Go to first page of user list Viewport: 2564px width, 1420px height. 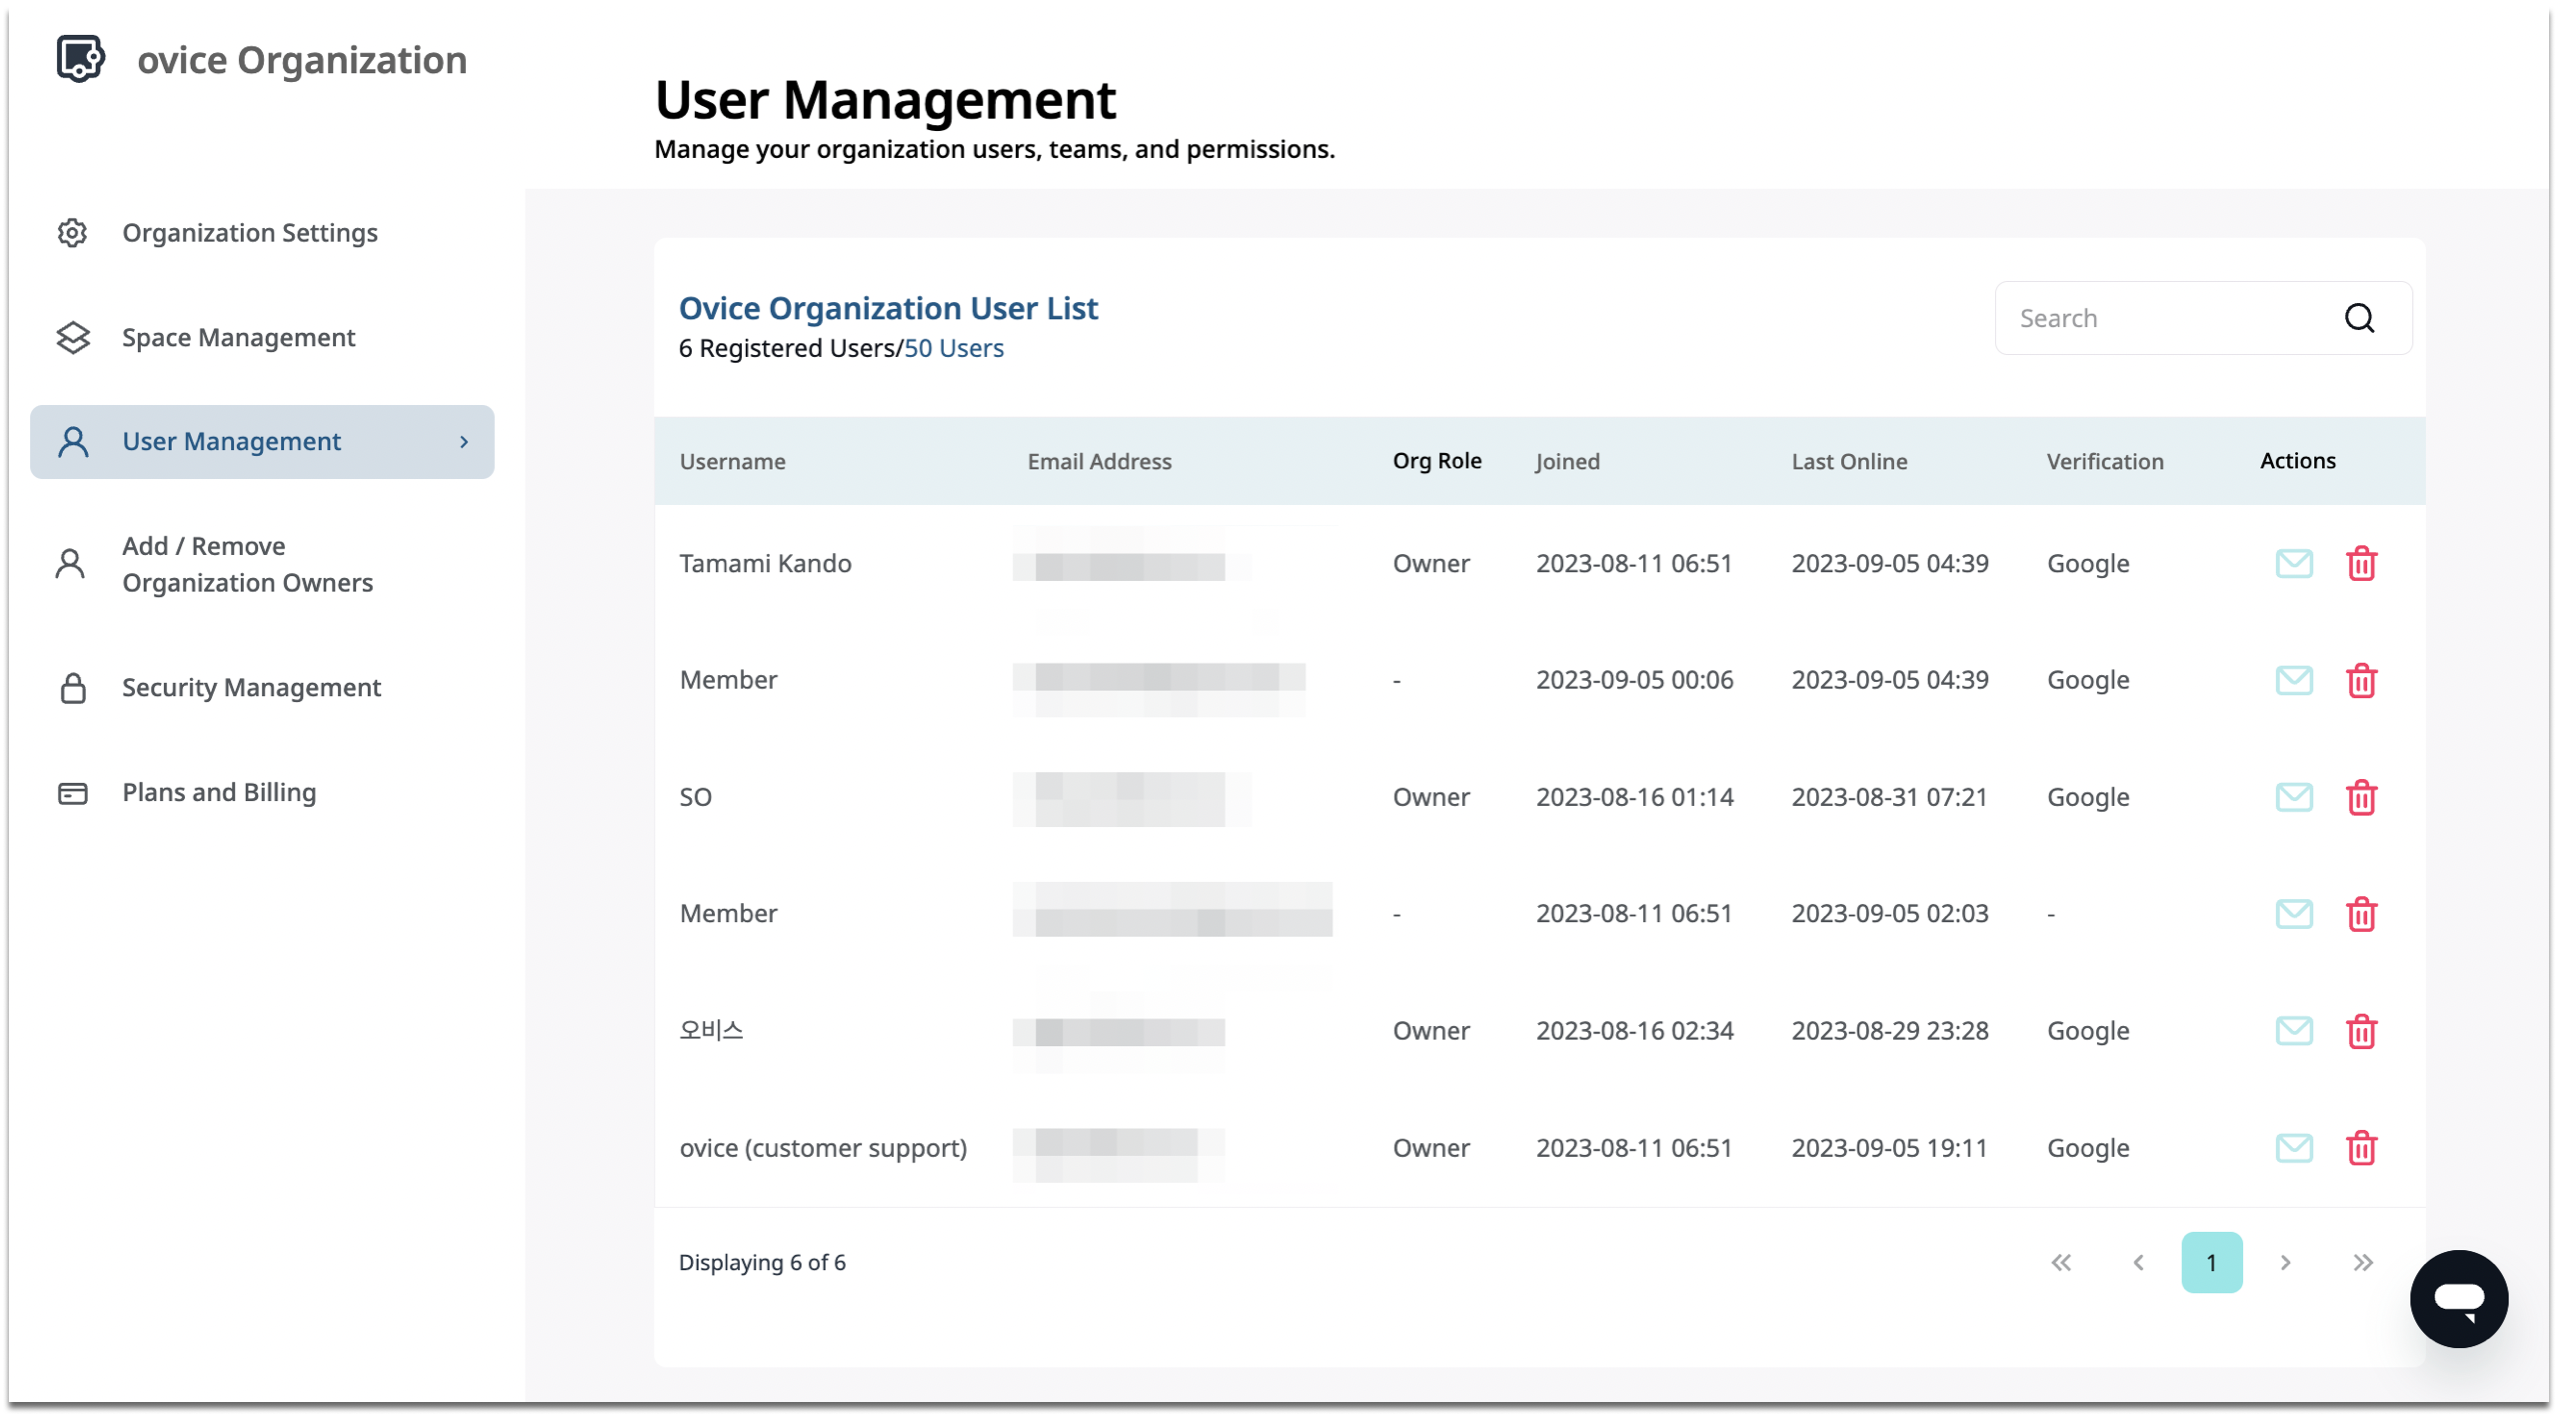(x=2061, y=1263)
